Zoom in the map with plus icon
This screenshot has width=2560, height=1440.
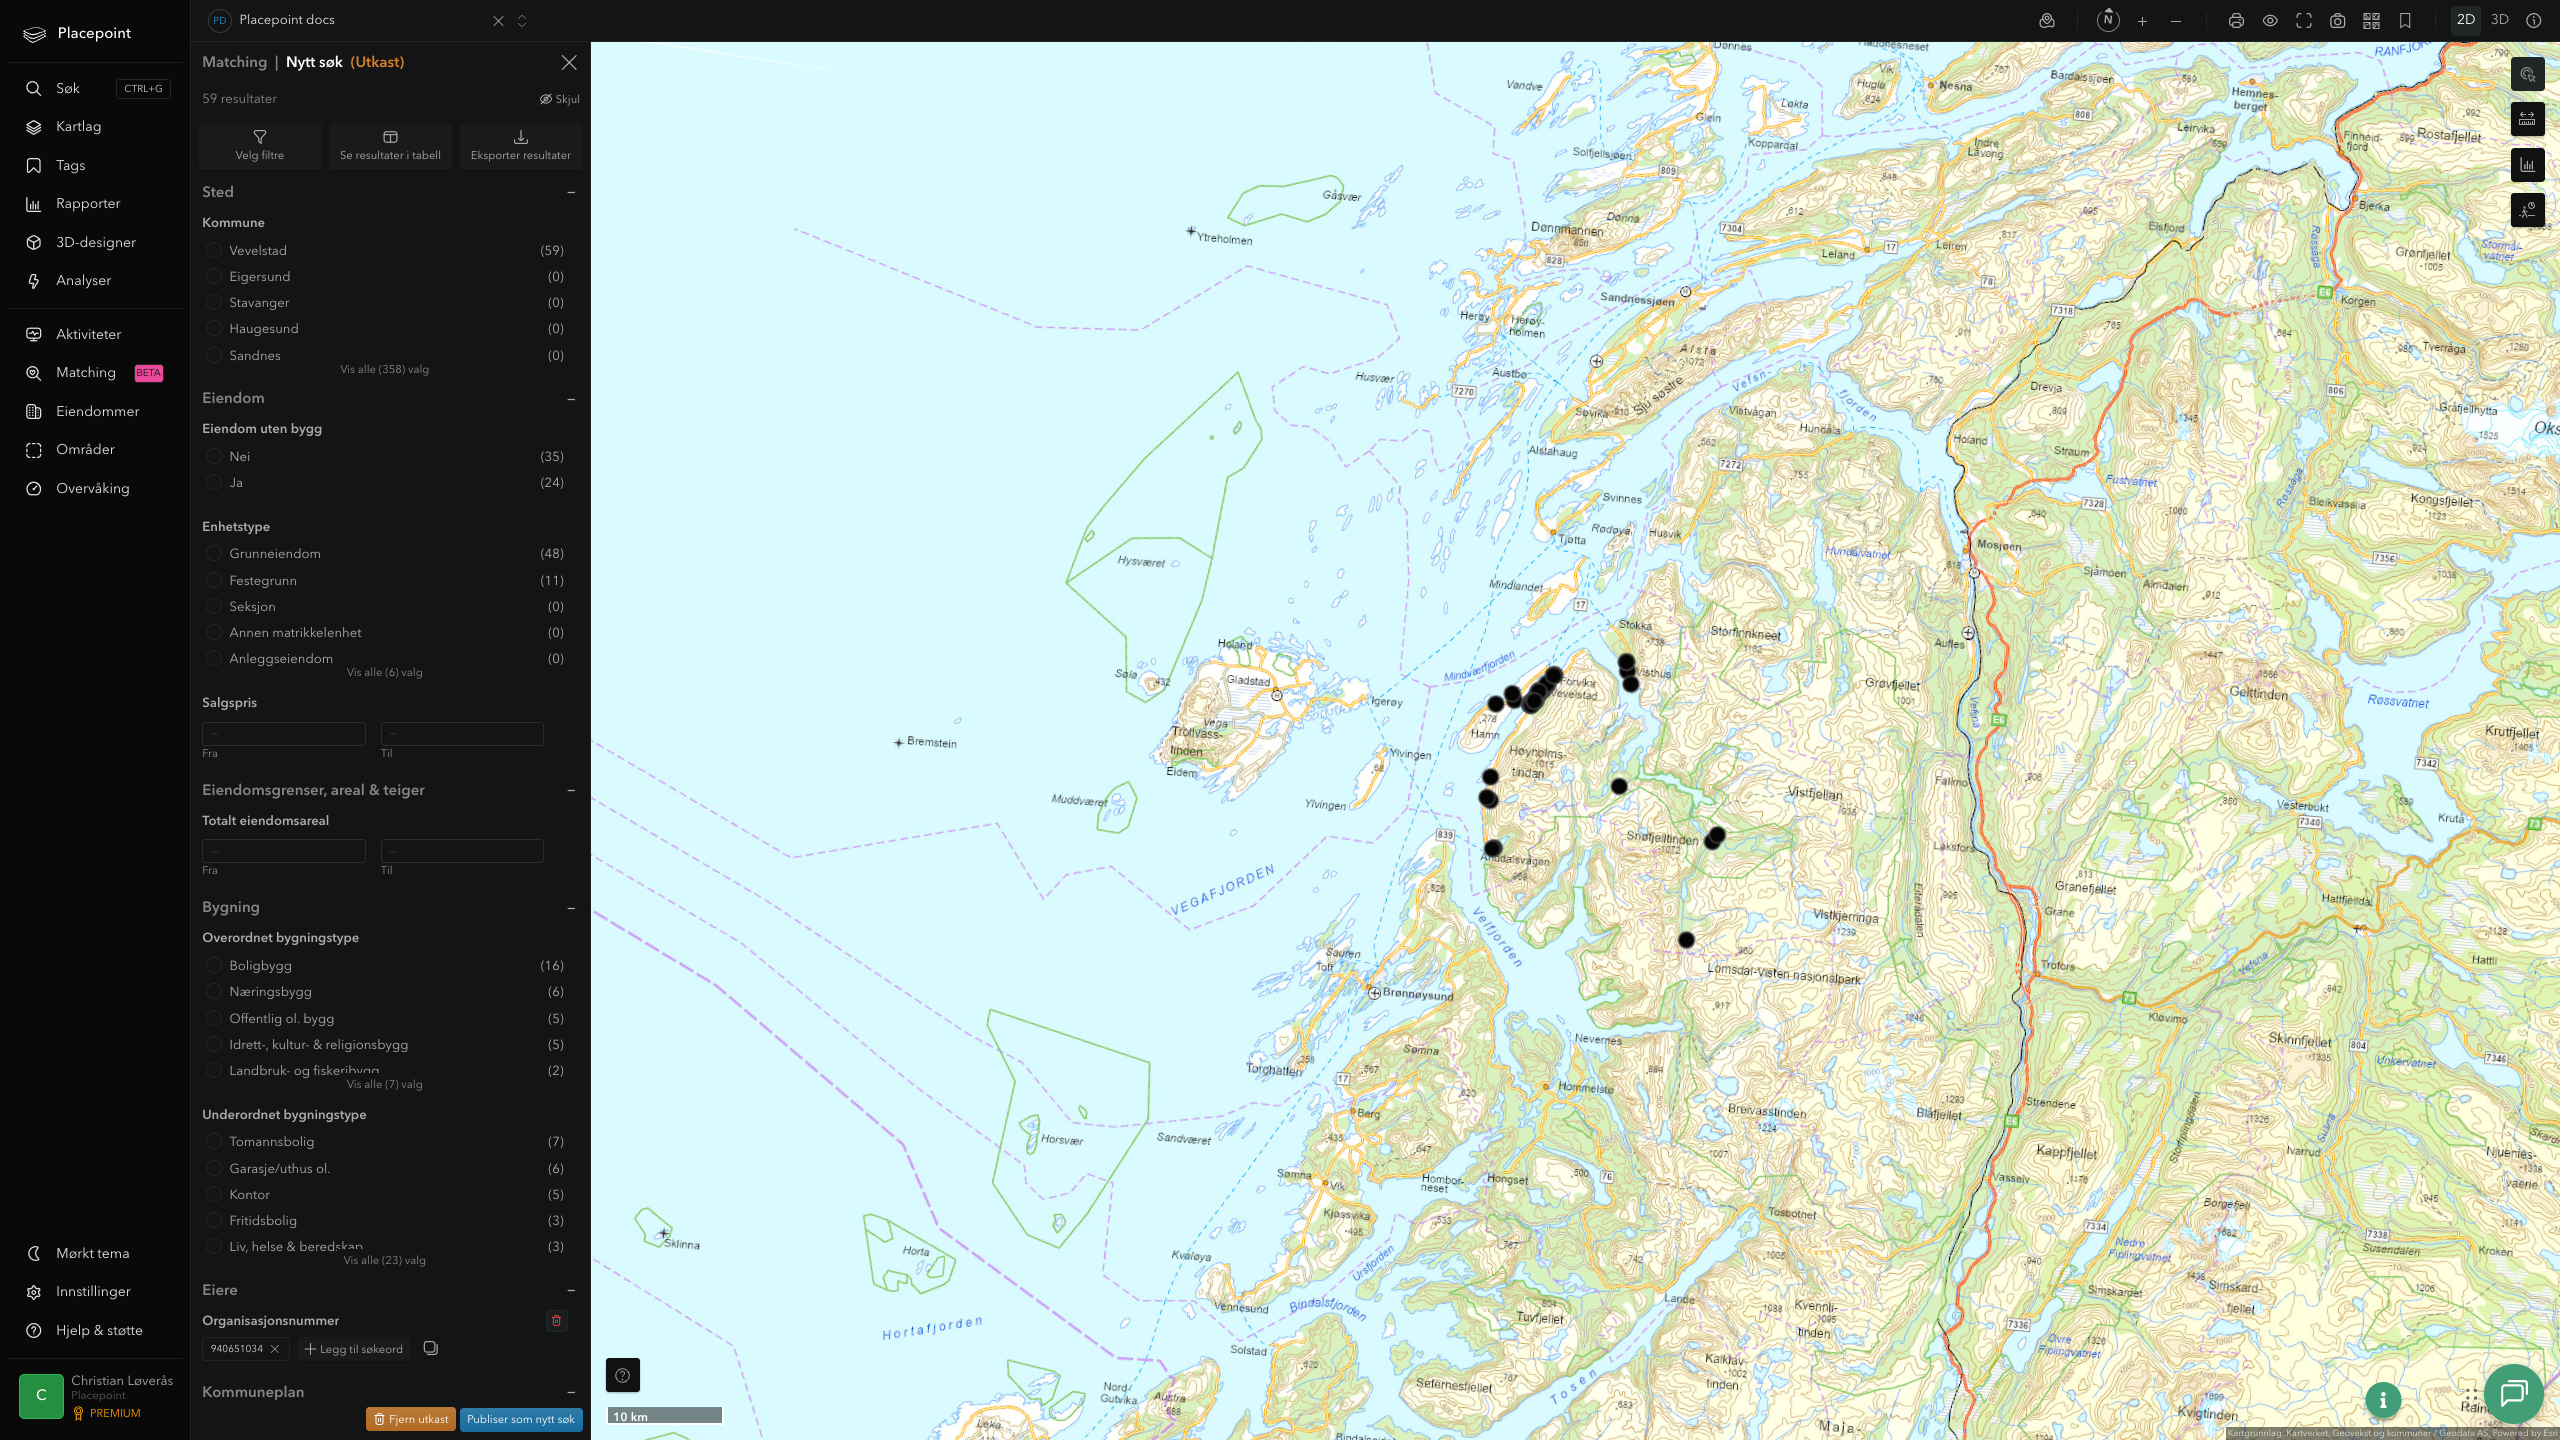click(x=2142, y=21)
